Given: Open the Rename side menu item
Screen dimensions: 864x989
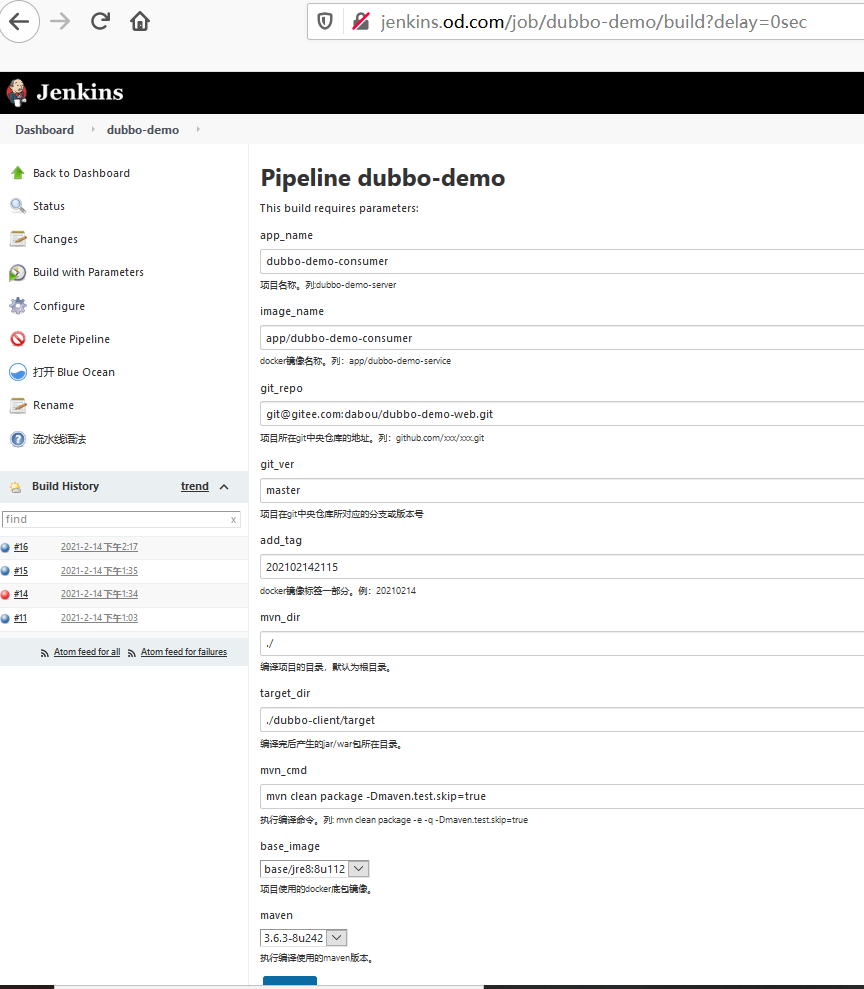Looking at the screenshot, I should click(x=53, y=405).
